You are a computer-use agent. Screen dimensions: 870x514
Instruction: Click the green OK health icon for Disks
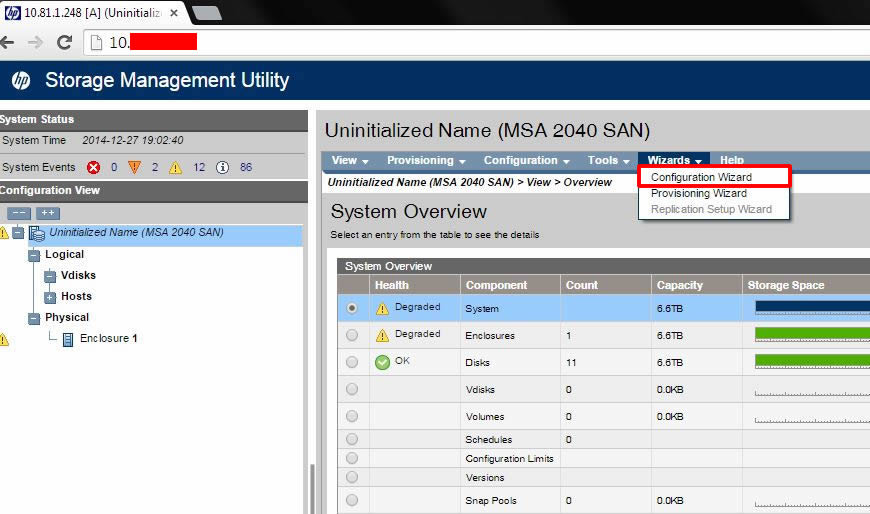pos(382,362)
